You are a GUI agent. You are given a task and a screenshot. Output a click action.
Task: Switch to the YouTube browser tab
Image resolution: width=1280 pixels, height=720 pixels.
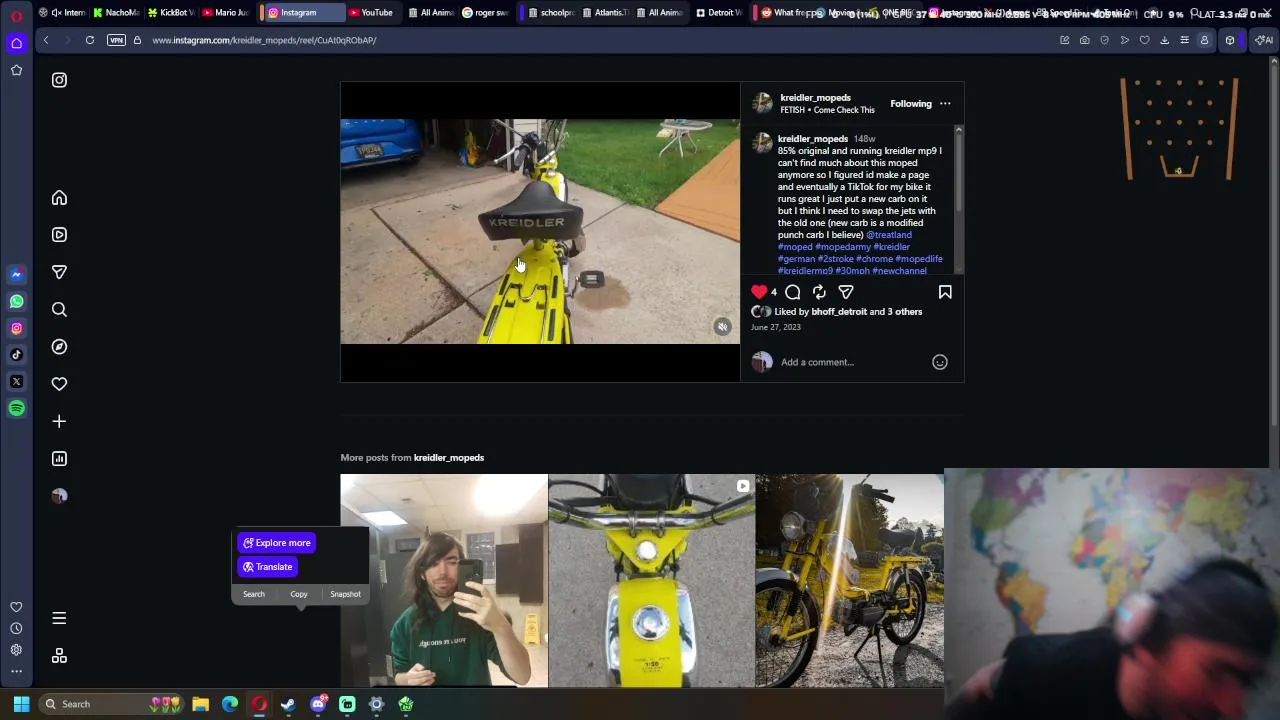(371, 13)
